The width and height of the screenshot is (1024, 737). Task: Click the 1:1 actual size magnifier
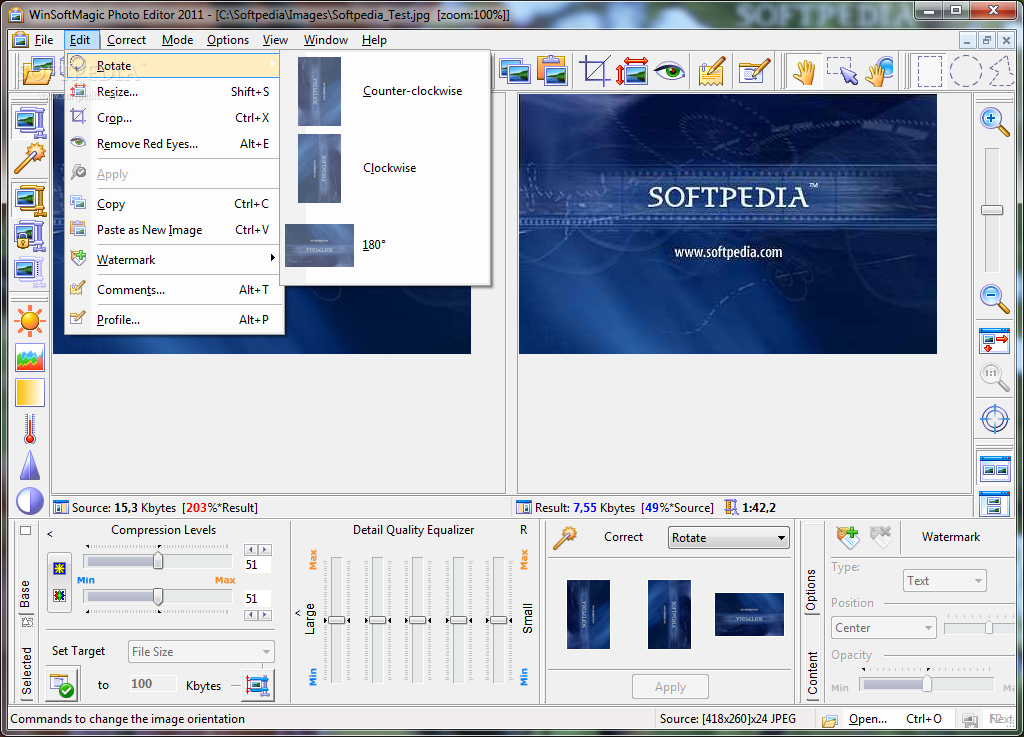tap(994, 377)
